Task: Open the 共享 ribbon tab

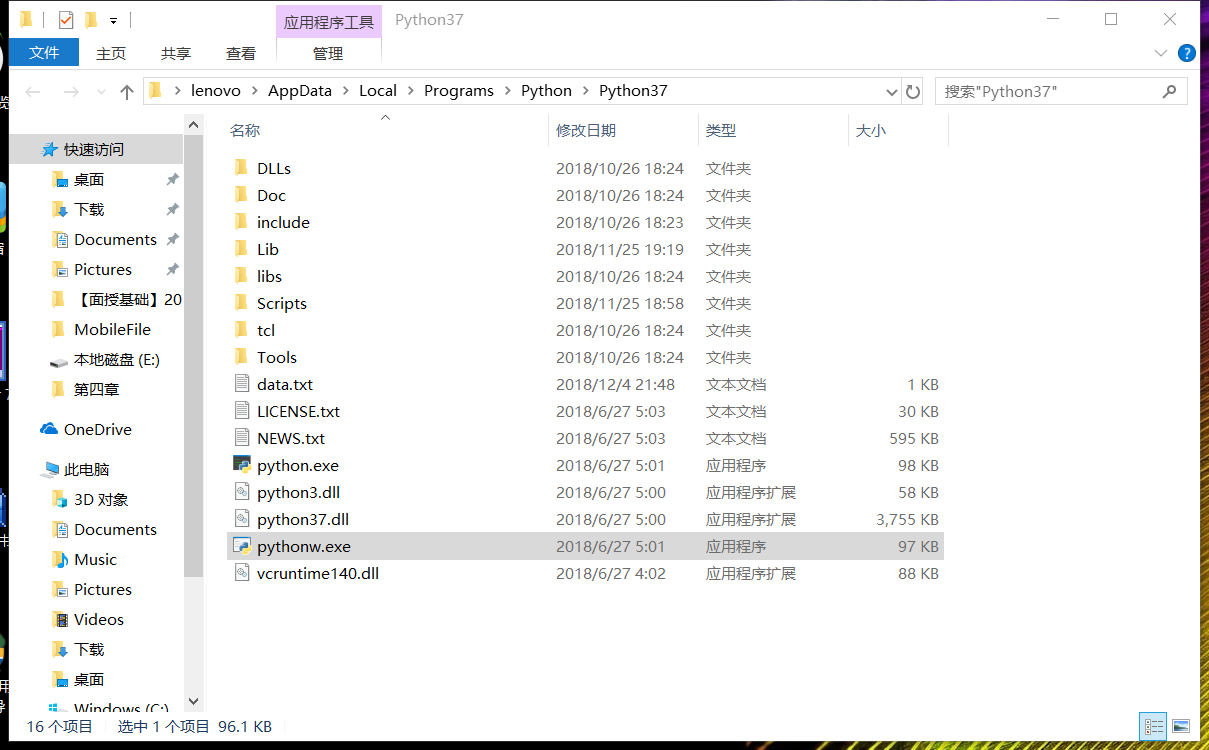Action: (176, 53)
